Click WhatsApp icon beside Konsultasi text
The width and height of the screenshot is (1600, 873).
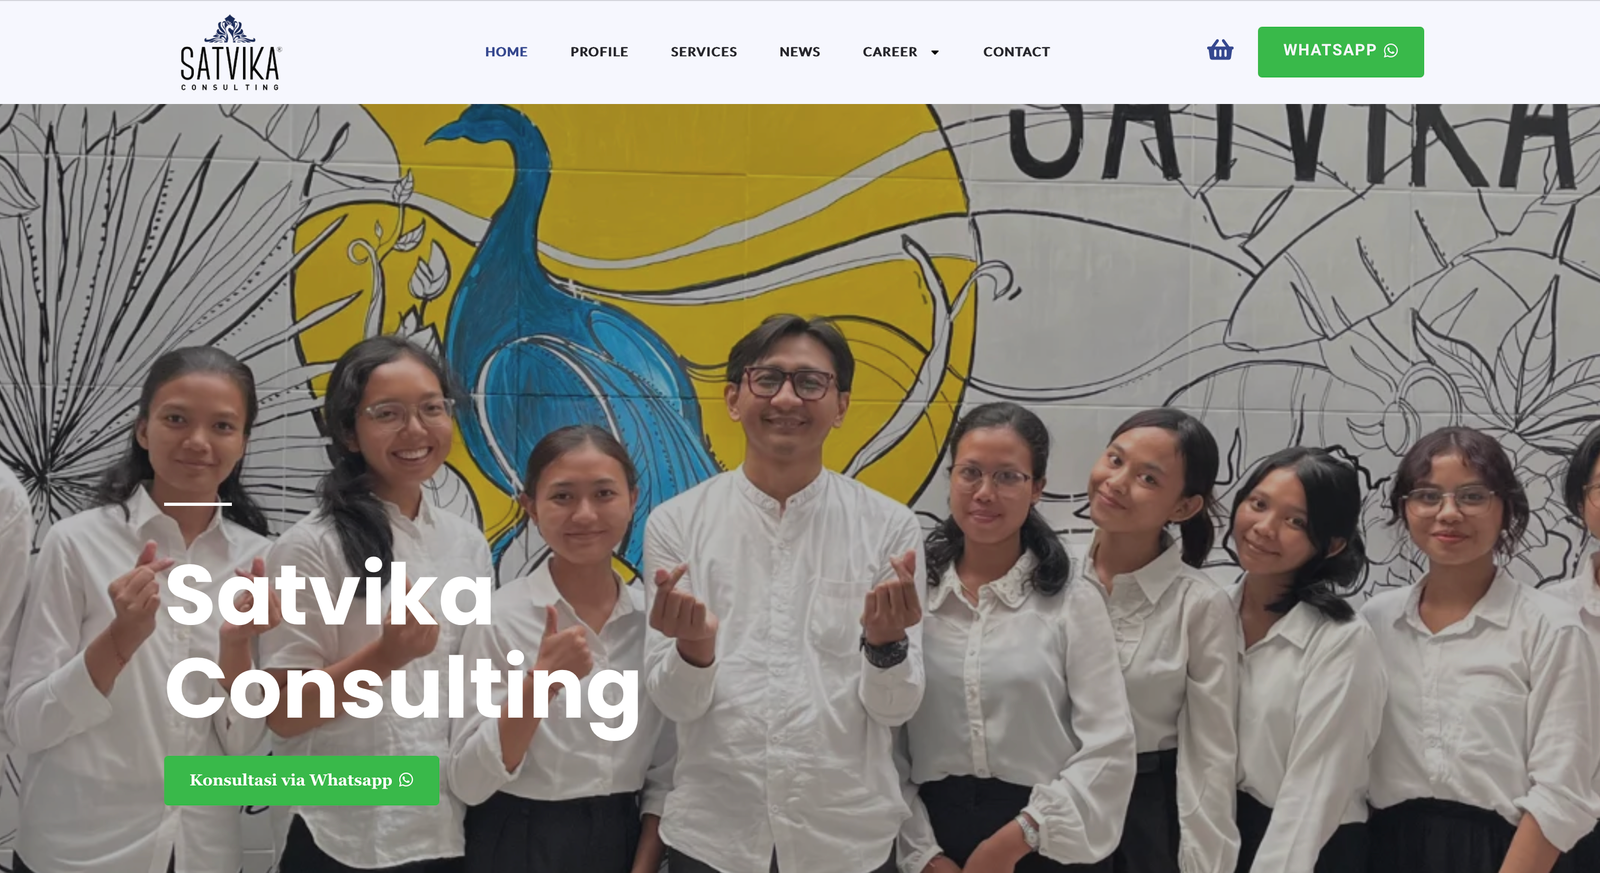click(406, 780)
